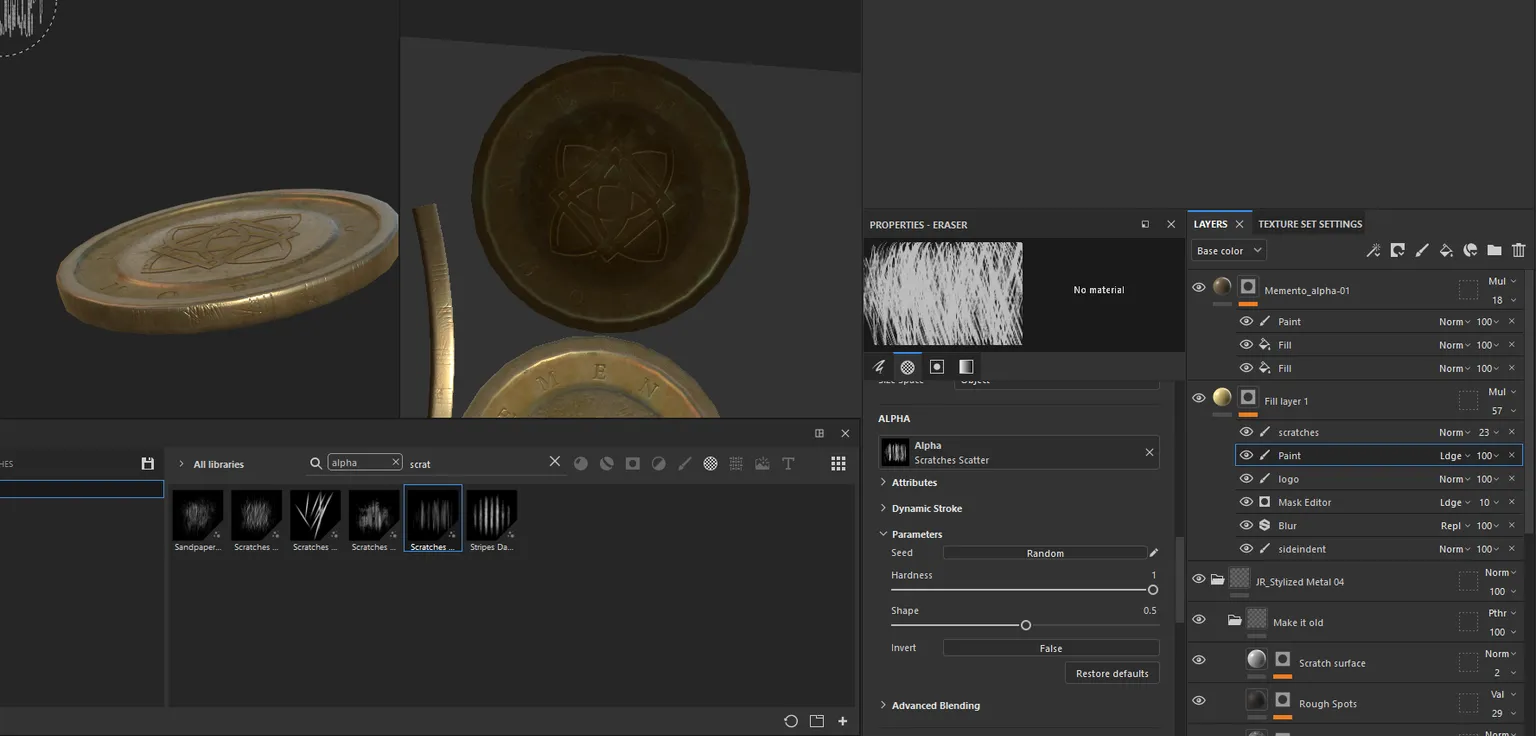Screen dimensions: 1536x736
Task: Select the Sandpaper alpha thumbnail
Action: tap(197, 520)
